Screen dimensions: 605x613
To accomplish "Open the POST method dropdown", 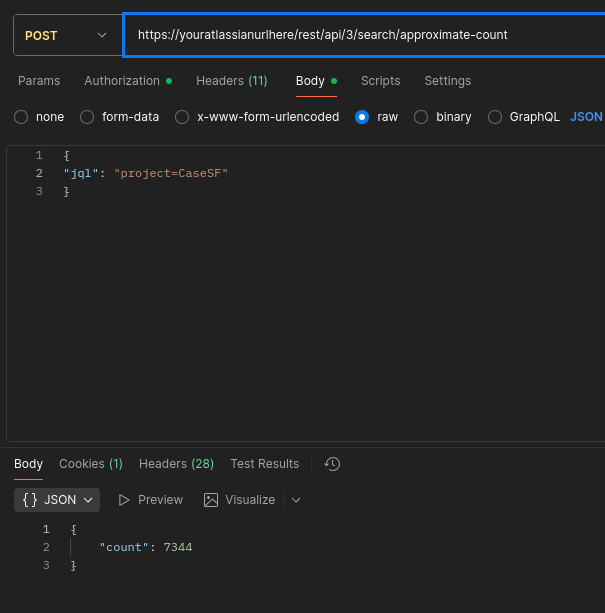I will [65, 35].
